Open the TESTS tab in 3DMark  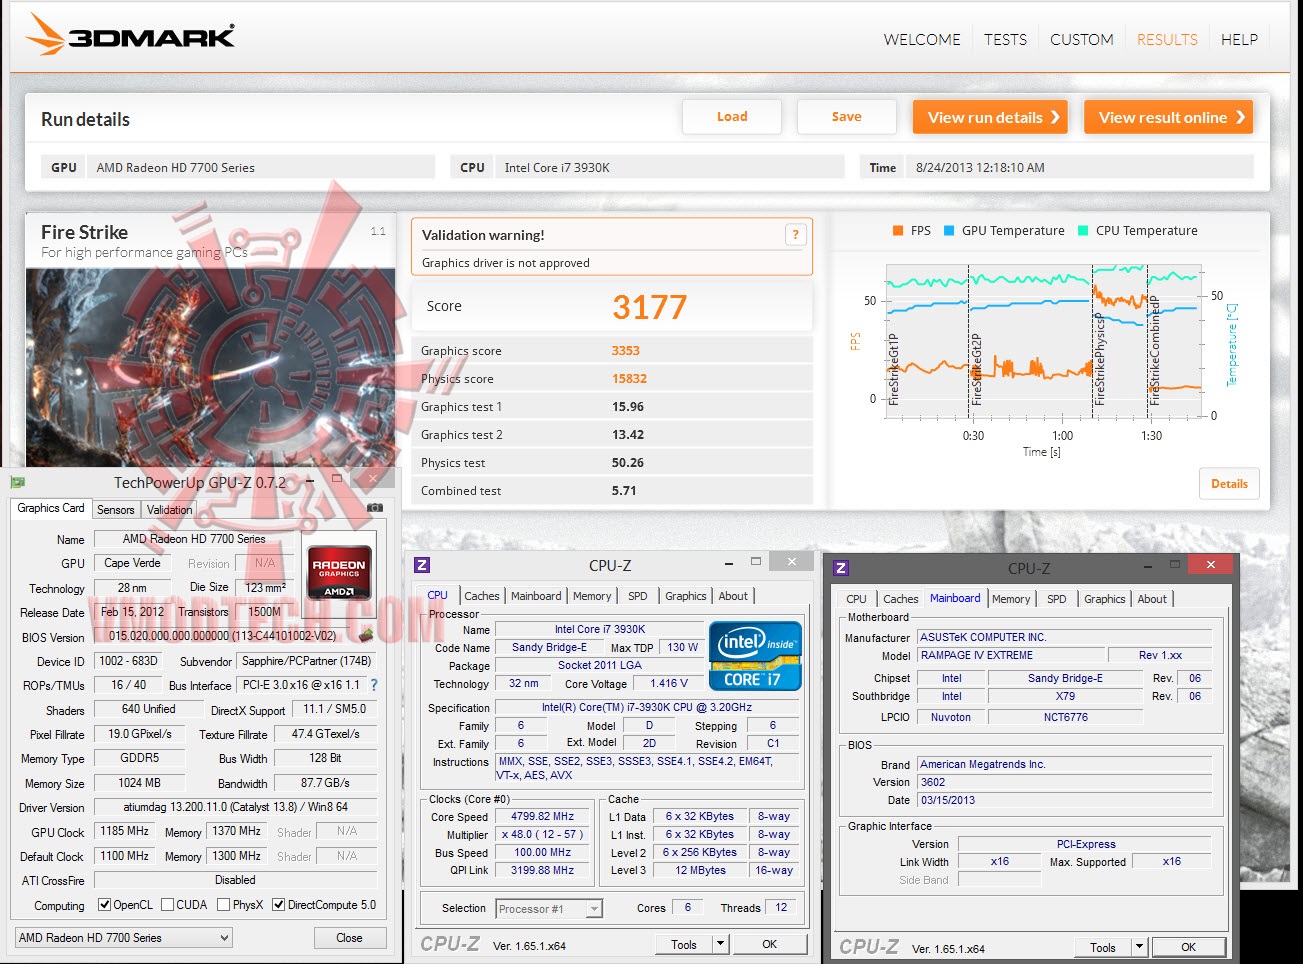[1005, 40]
